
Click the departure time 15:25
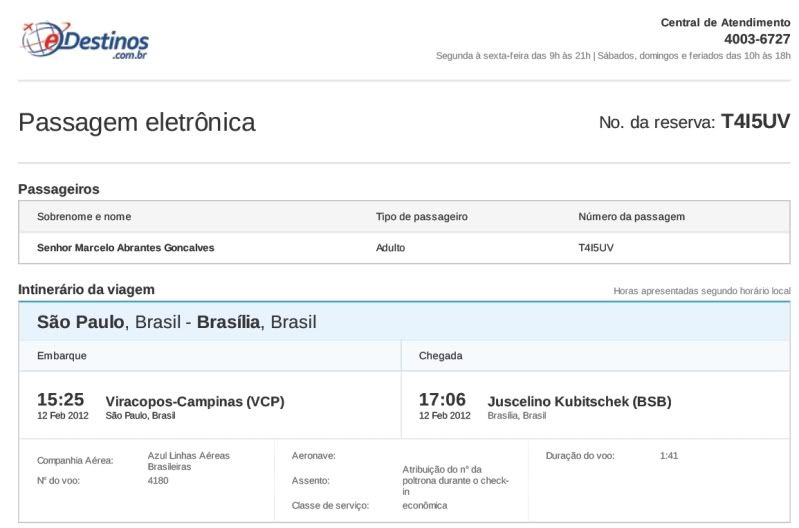tap(60, 399)
